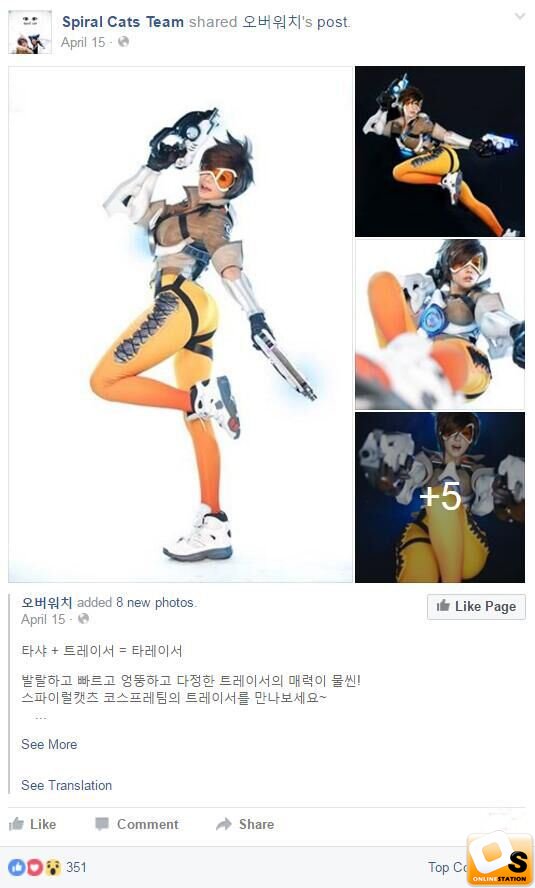Click the blue Like reaction icon
Viewport: 535px width, 888px height.
17,866
